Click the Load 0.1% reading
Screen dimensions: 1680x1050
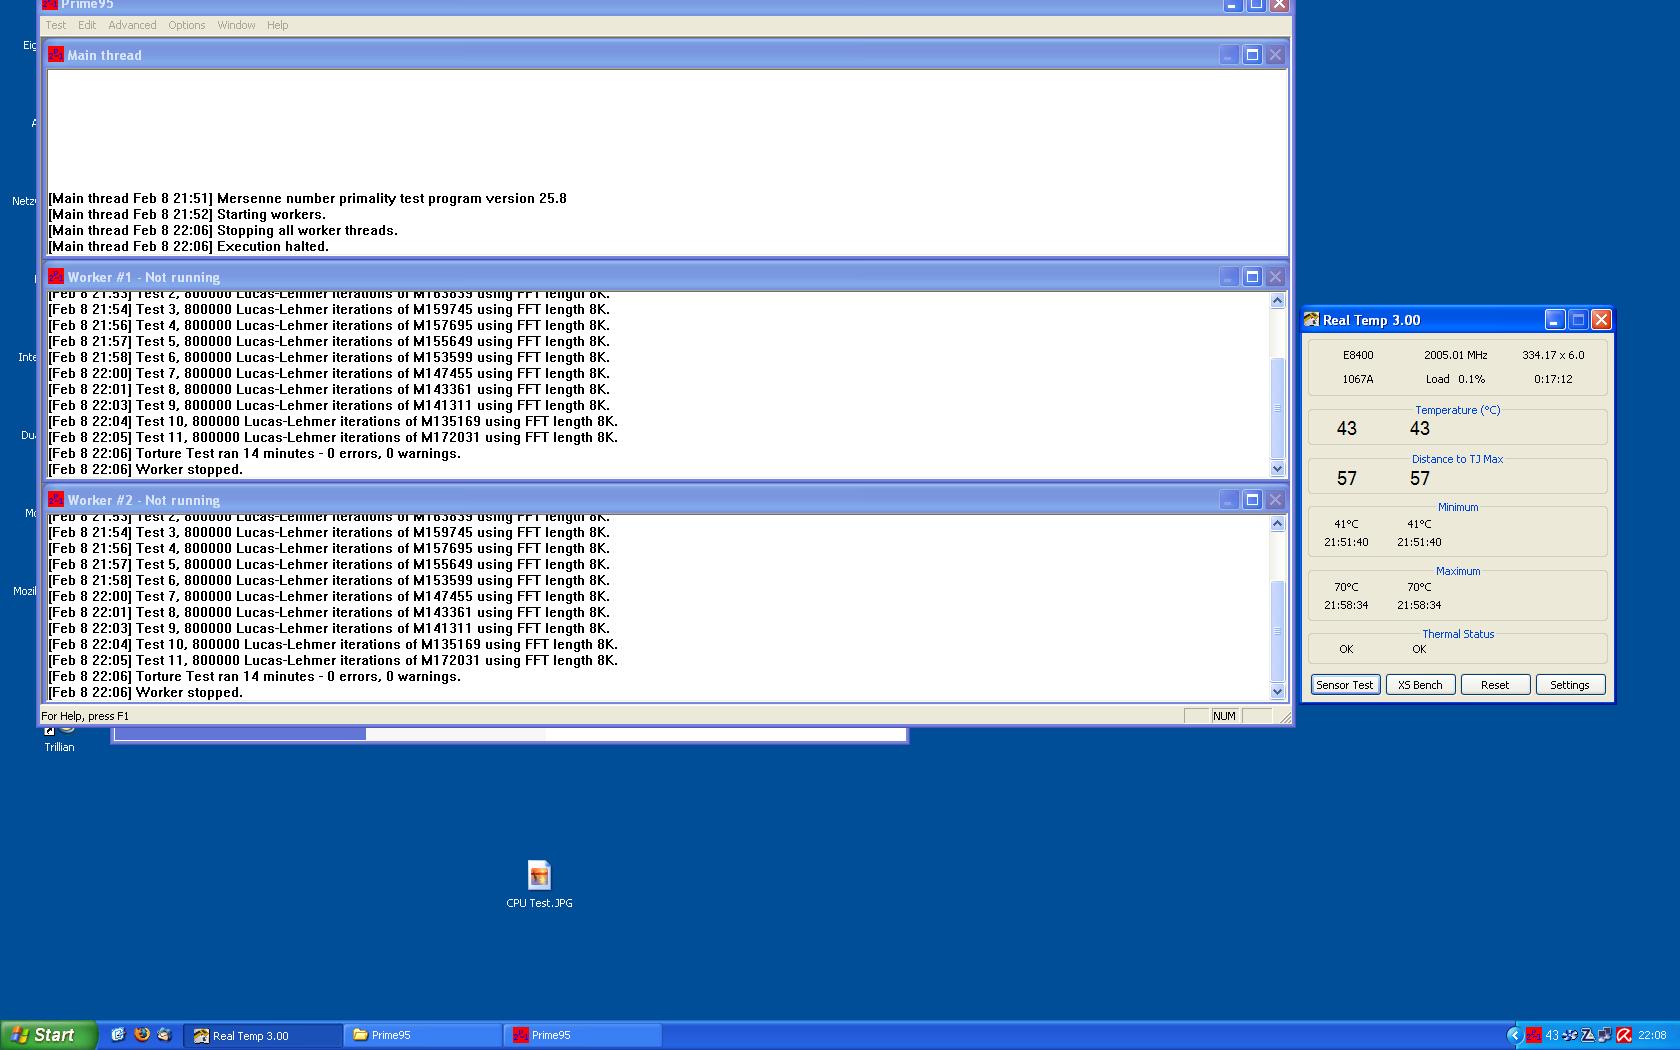point(1455,379)
